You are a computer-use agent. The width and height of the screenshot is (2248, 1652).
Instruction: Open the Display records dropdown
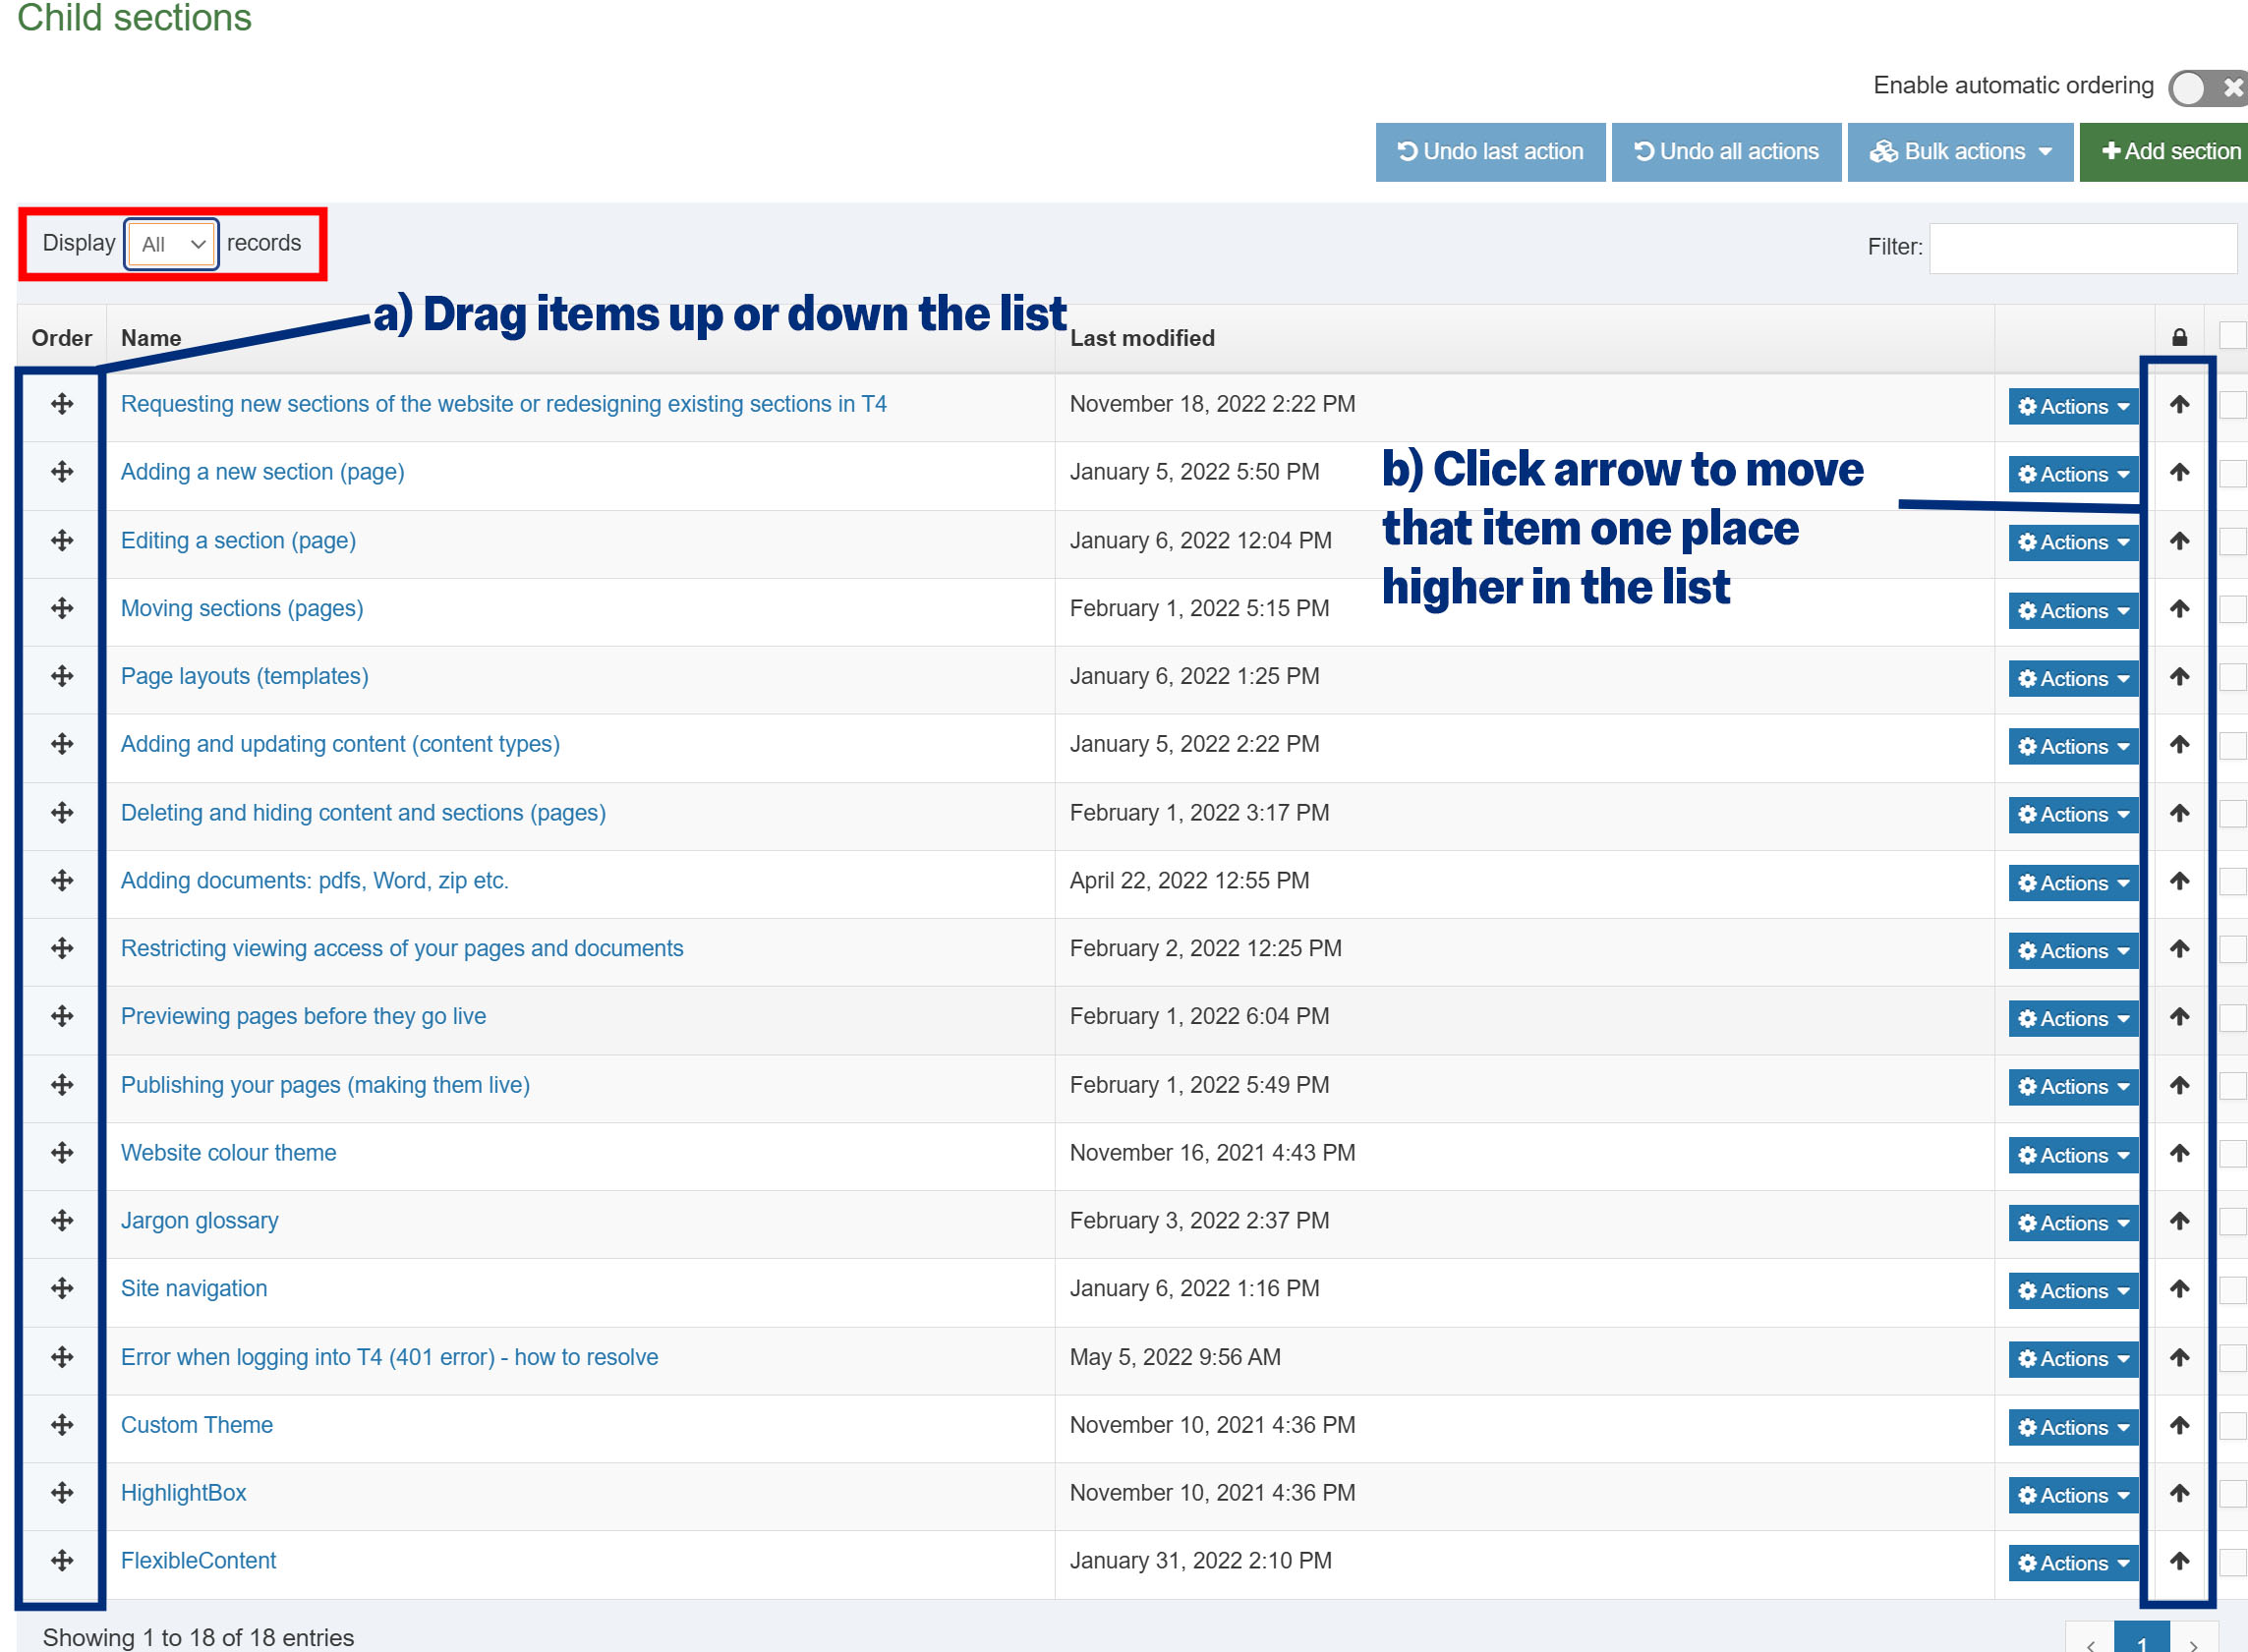[x=171, y=244]
